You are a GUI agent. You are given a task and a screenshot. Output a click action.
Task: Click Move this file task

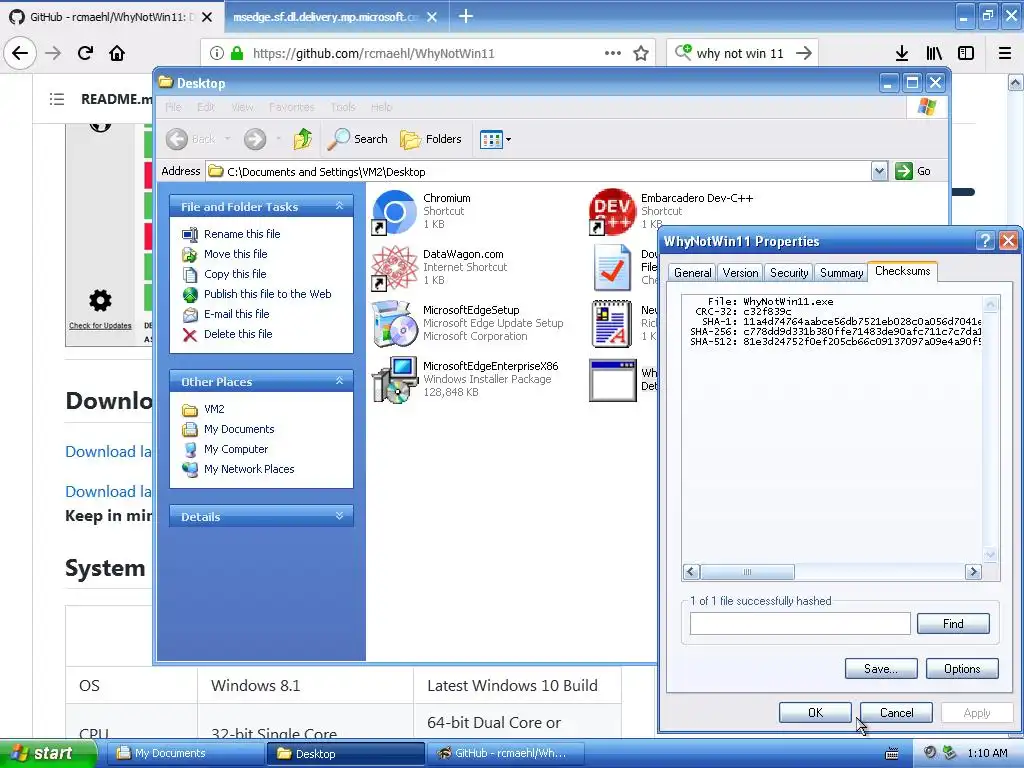pos(235,254)
